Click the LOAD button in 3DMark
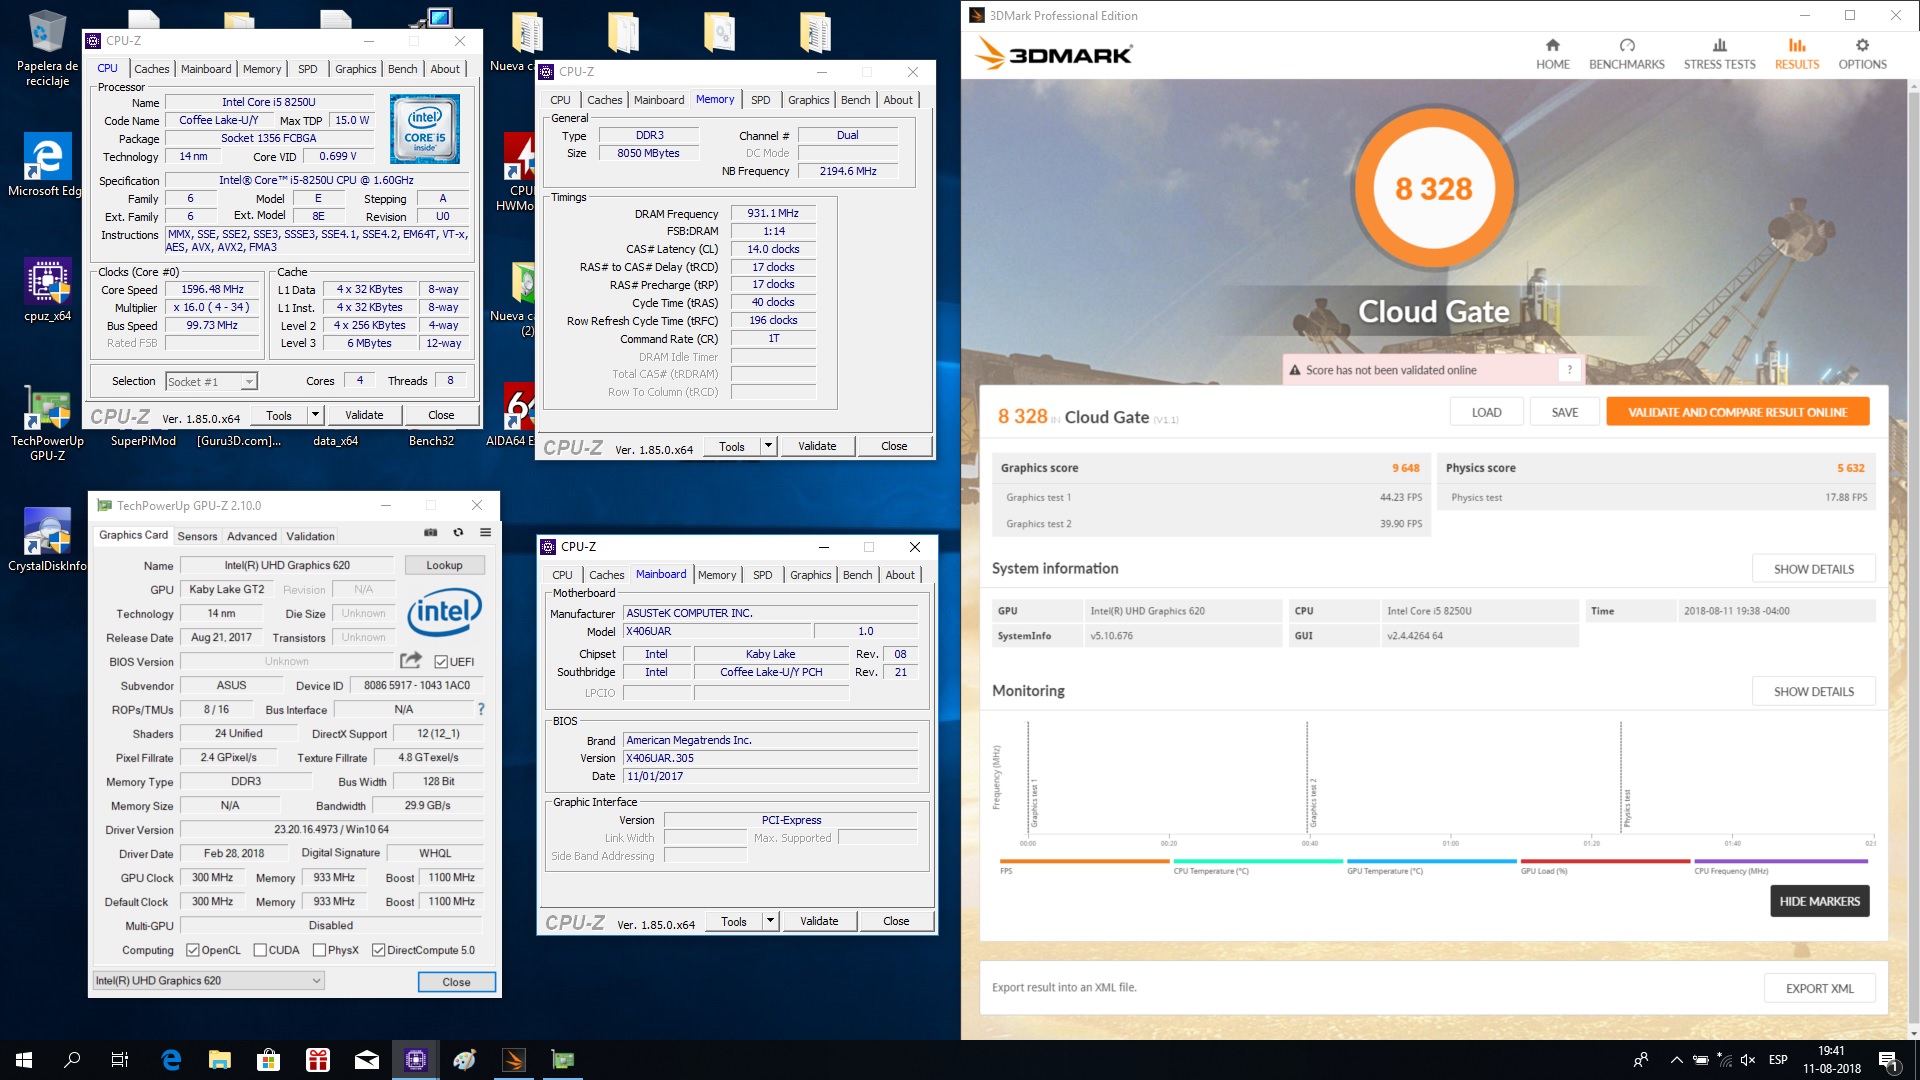Screen dimensions: 1920x1080 pos(1486,412)
